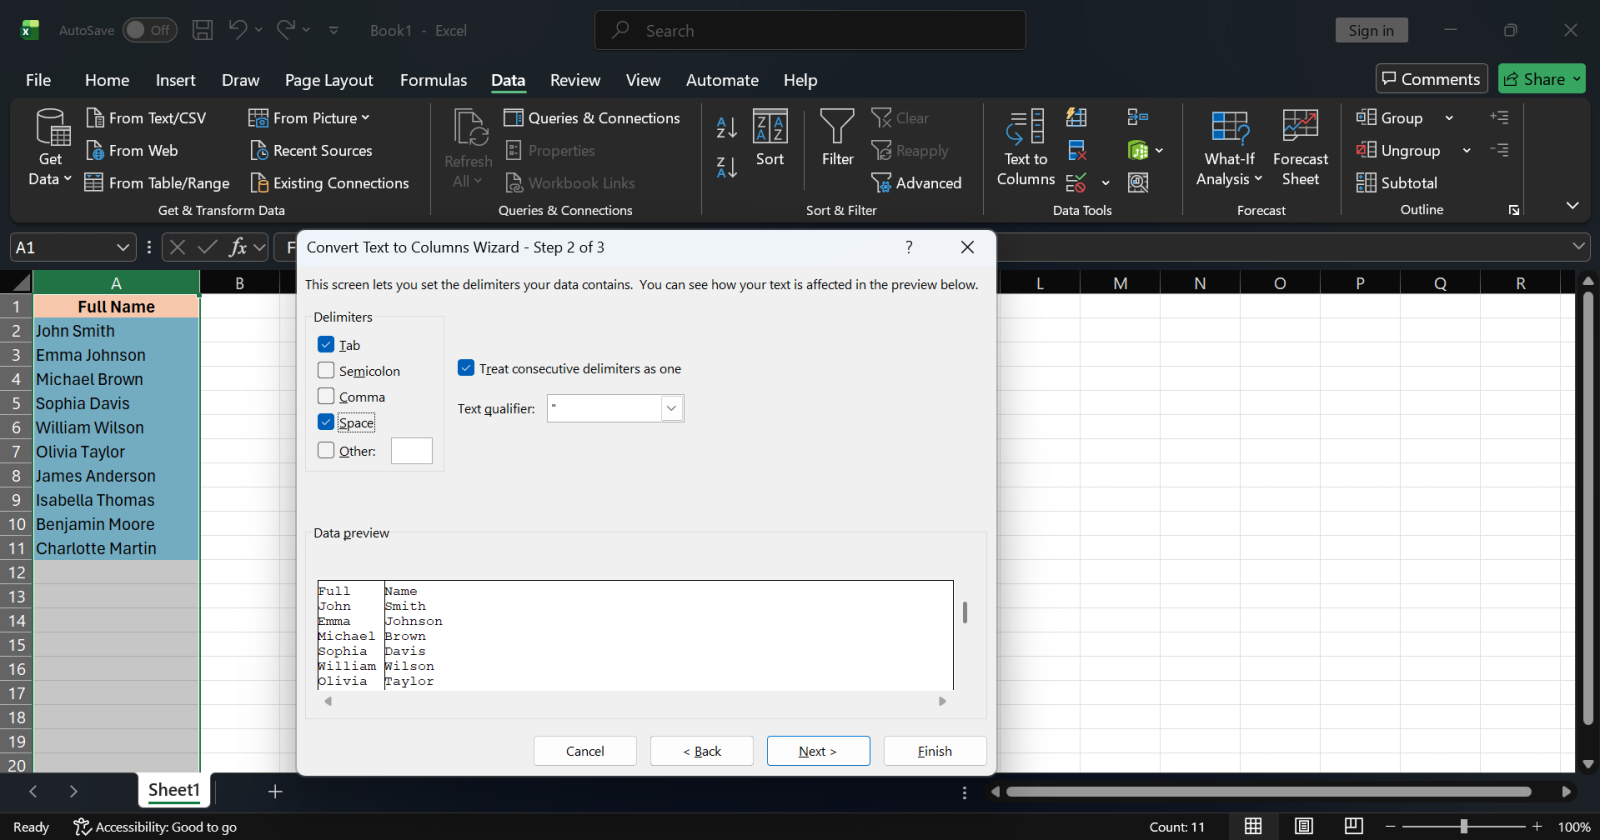Image resolution: width=1600 pixels, height=840 pixels.
Task: Open the Page Layout tab
Action: (x=328, y=80)
